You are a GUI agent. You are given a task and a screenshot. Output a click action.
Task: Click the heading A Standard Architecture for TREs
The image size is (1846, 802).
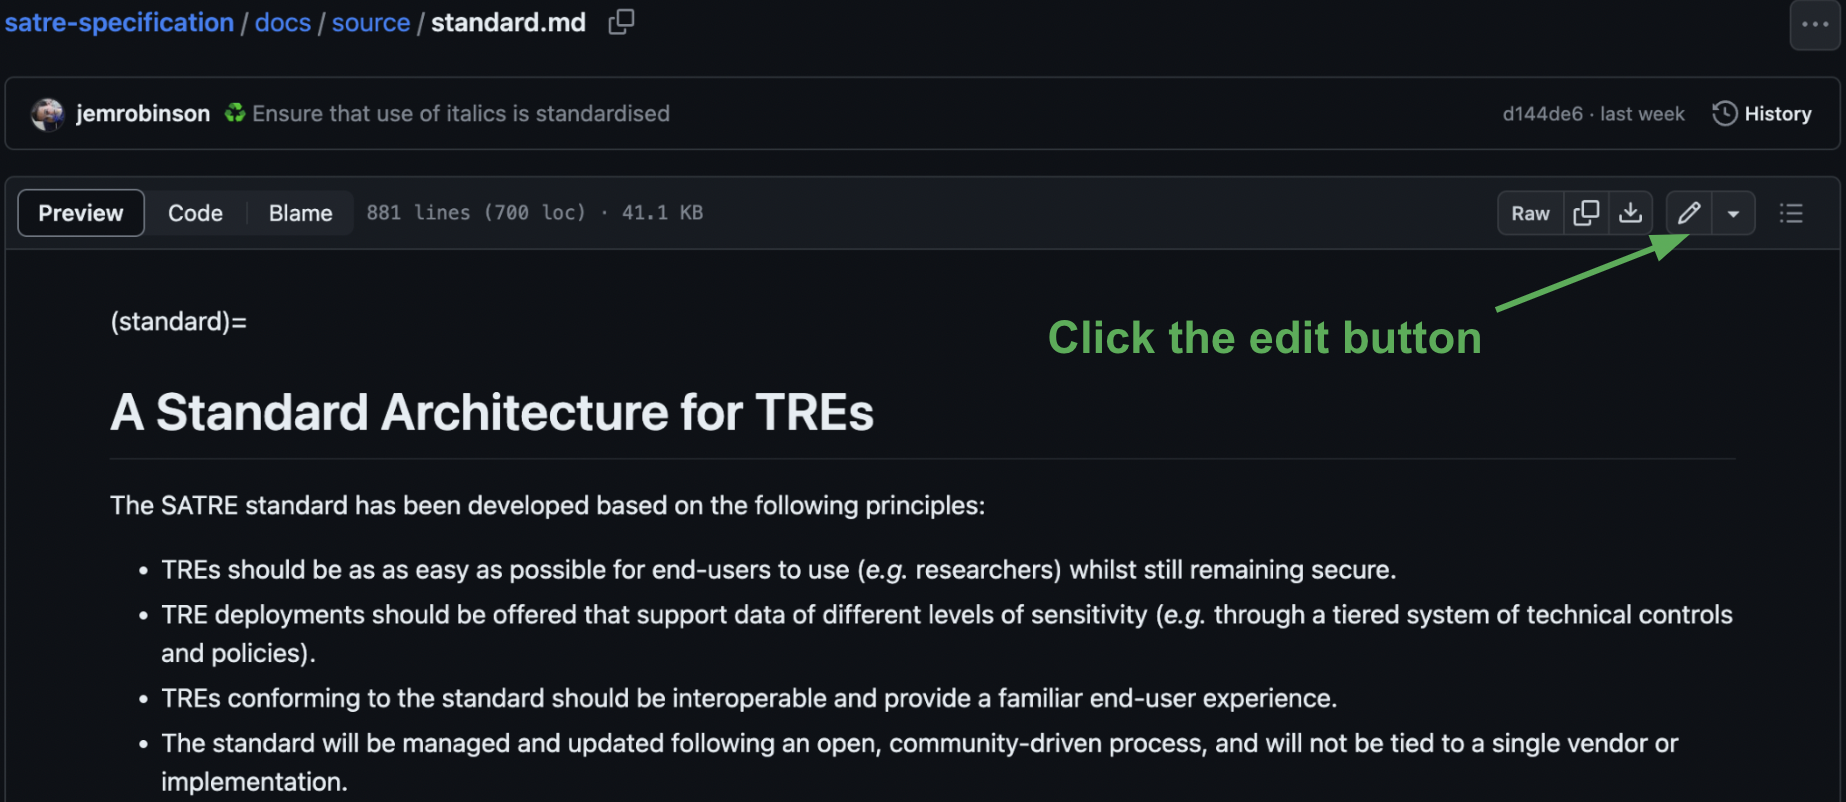click(x=492, y=412)
